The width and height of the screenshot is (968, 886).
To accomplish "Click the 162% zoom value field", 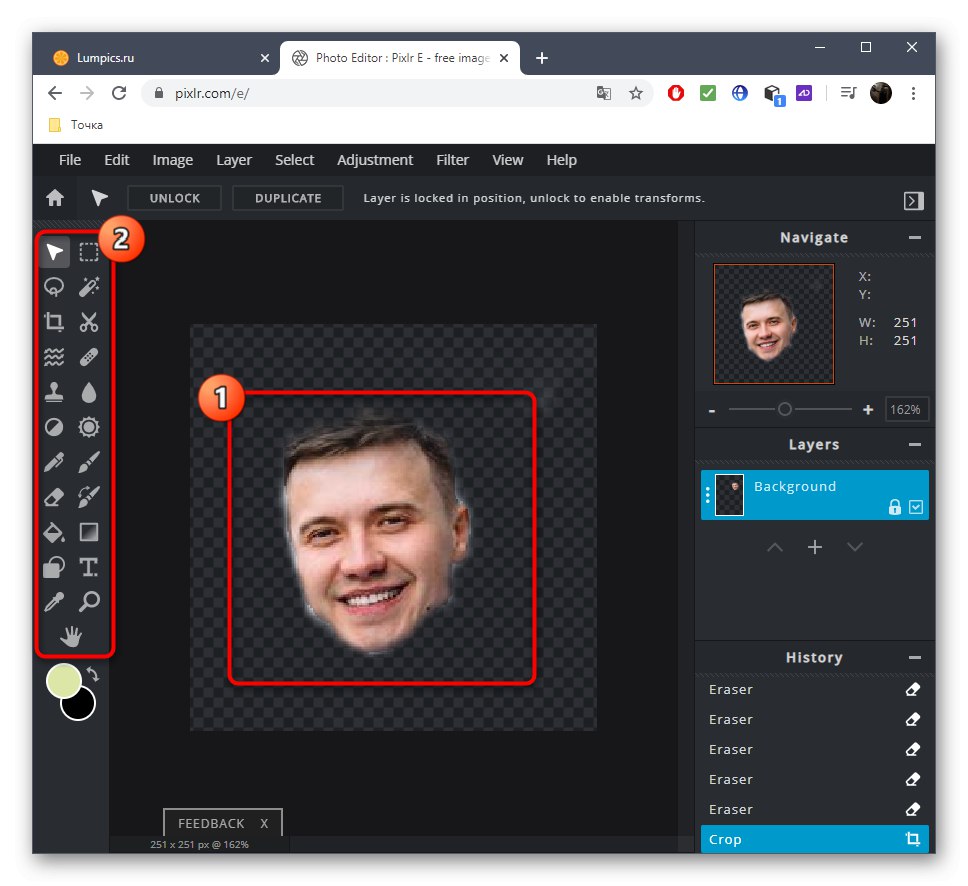I will (906, 409).
